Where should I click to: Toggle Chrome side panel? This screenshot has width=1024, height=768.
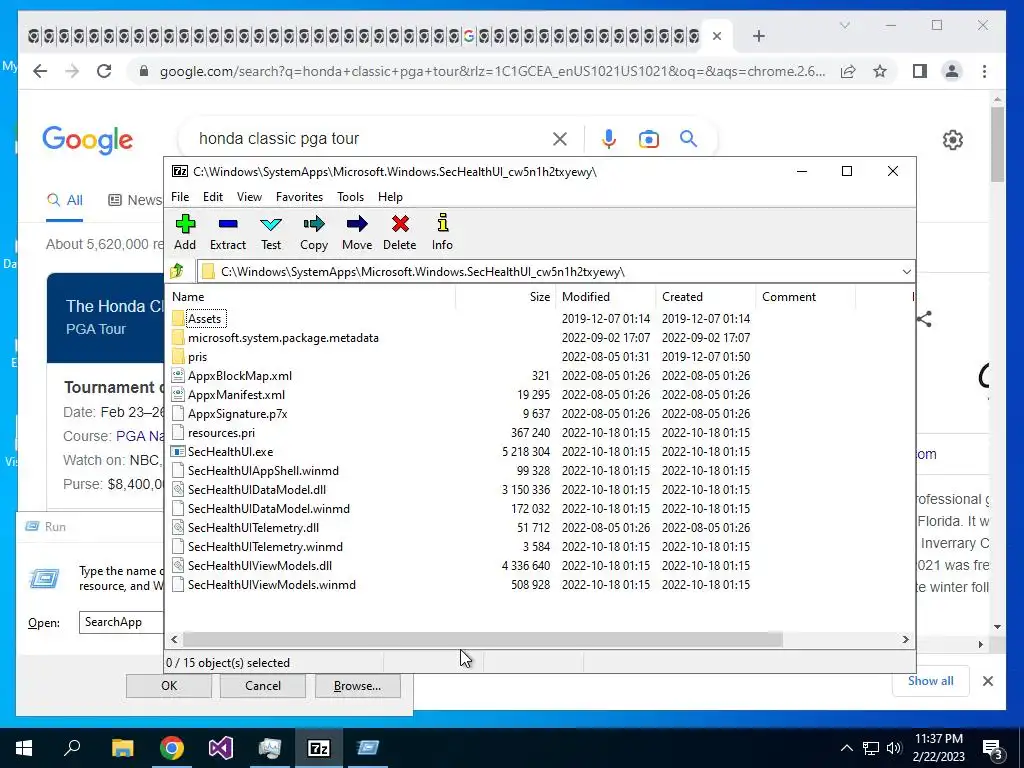pos(920,71)
